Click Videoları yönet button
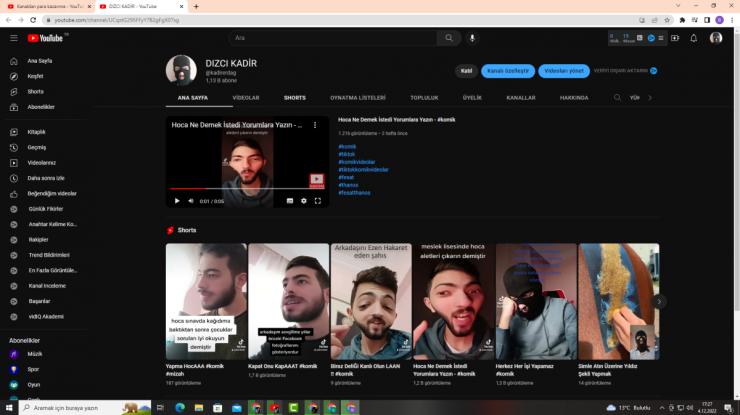740x415 pixels. click(x=564, y=71)
